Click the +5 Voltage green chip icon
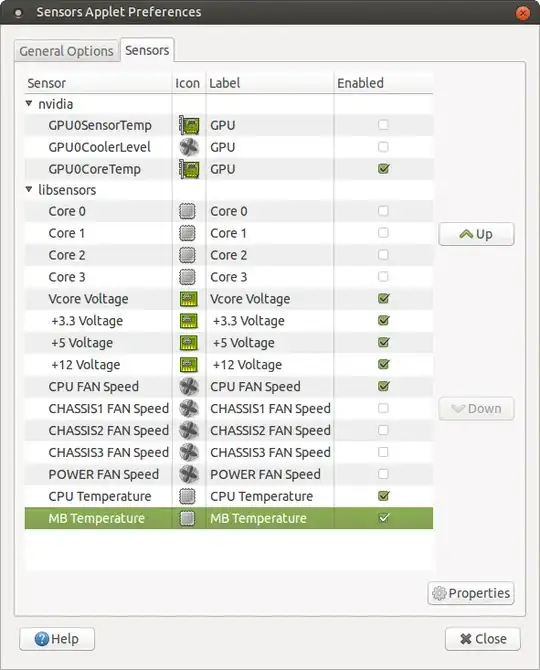Screen dimensions: 540x670 [188, 343]
